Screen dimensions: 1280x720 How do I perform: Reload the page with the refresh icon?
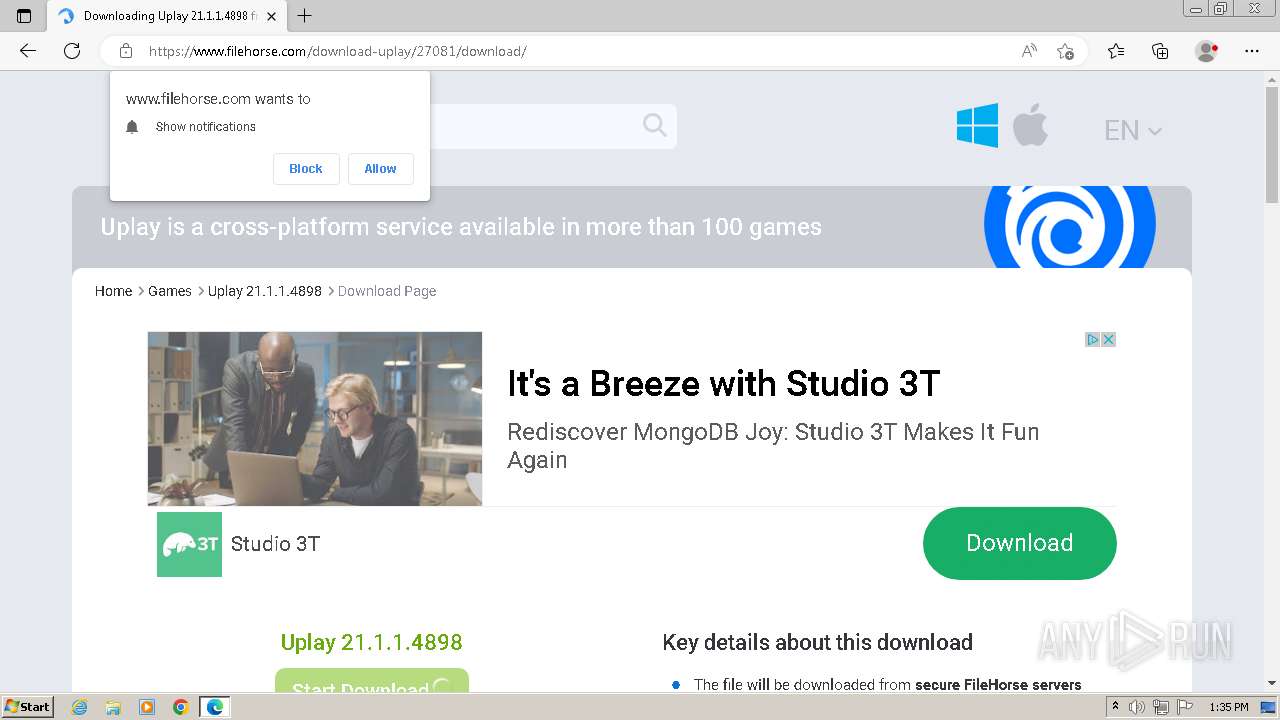click(x=72, y=51)
